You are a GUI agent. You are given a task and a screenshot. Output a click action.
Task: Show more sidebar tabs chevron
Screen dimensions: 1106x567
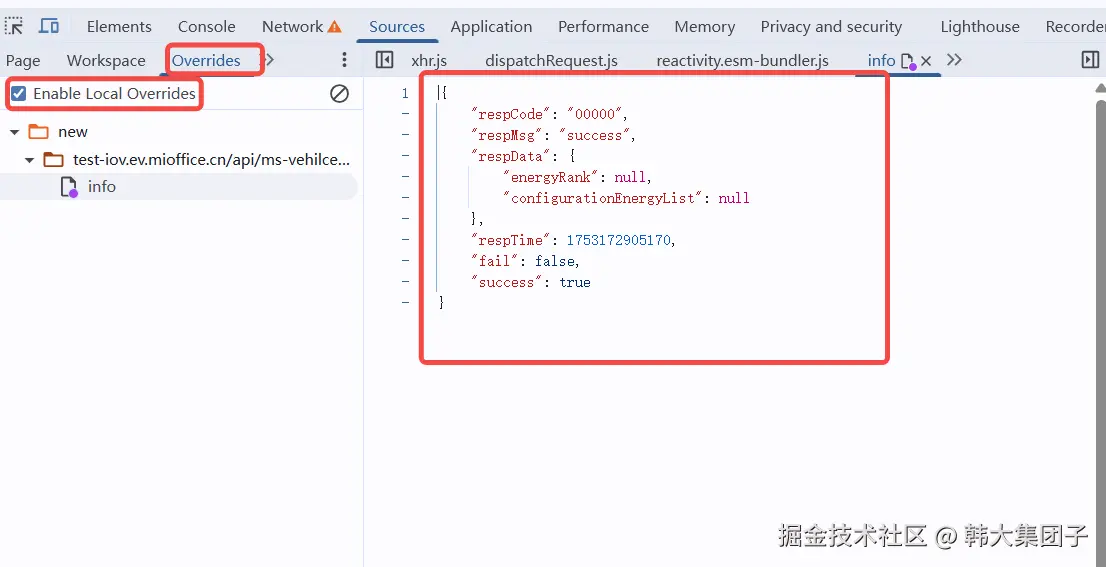[269, 60]
